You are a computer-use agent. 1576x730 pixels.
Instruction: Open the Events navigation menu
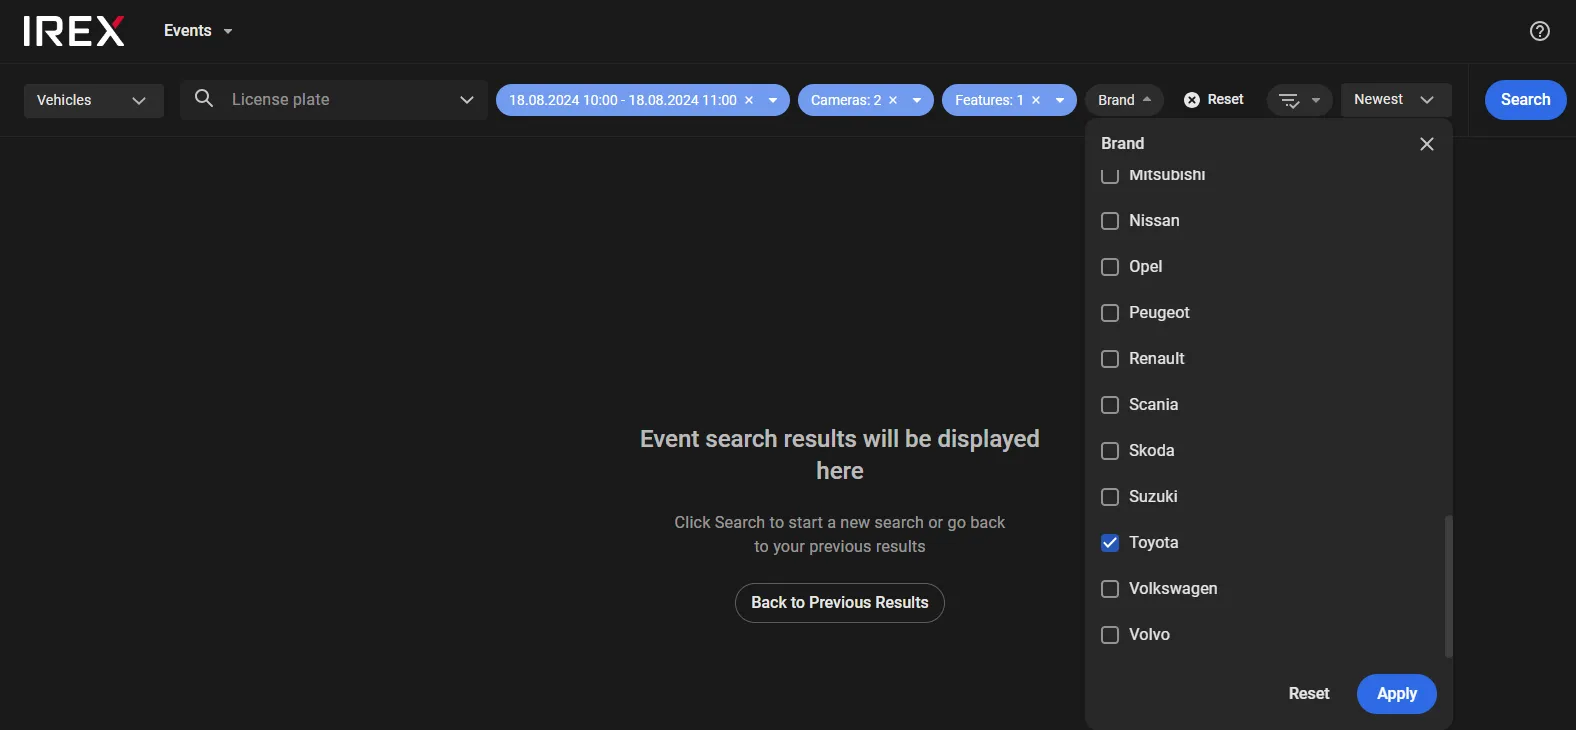click(198, 31)
